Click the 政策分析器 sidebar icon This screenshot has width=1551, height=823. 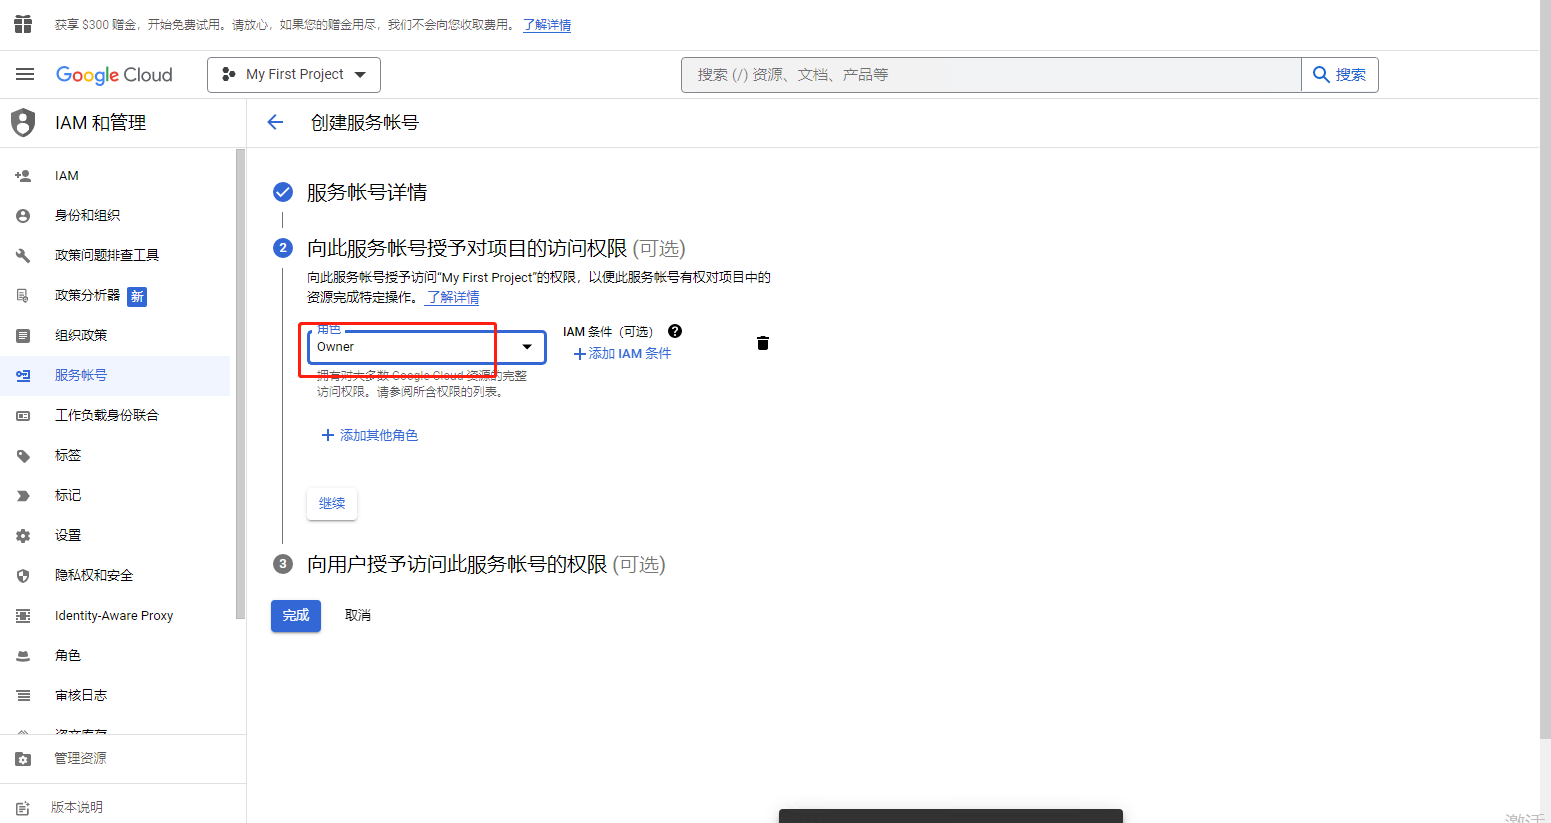pos(23,296)
